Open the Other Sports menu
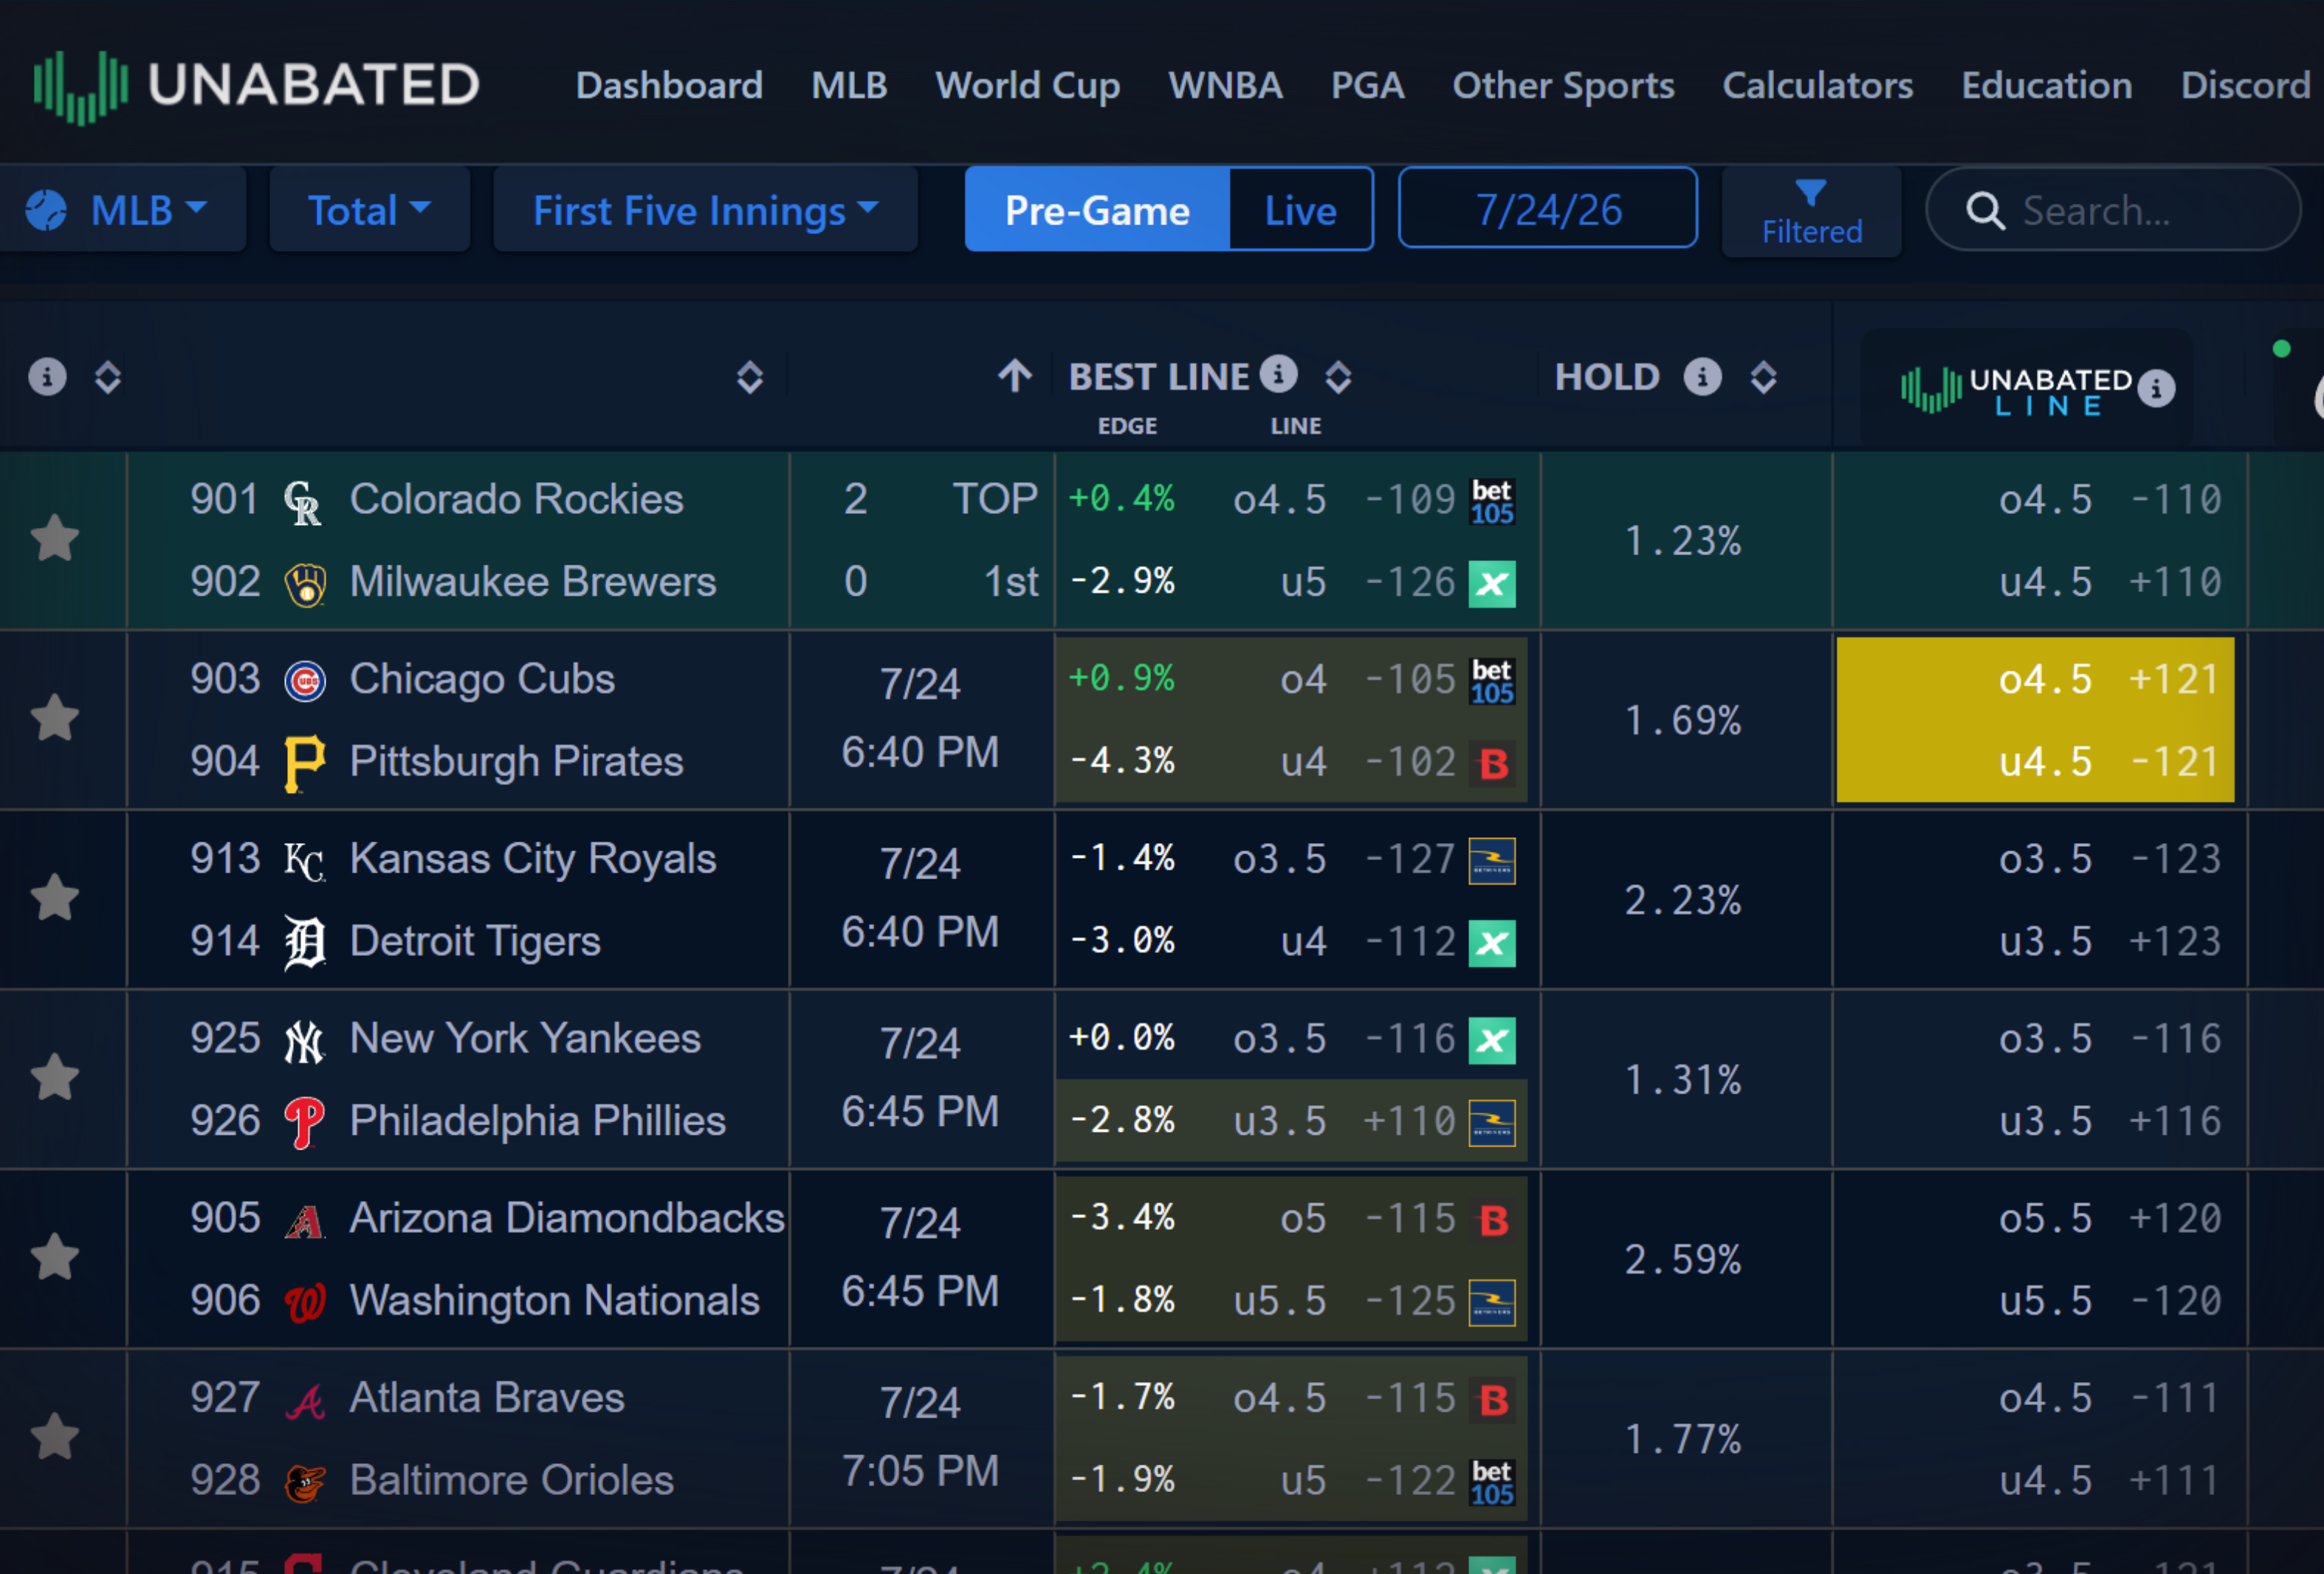 1563,85
